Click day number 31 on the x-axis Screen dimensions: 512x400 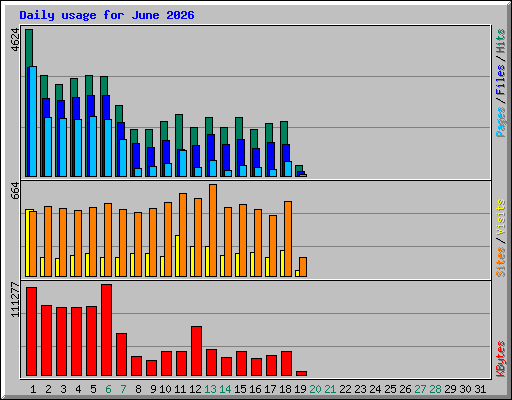pos(480,389)
